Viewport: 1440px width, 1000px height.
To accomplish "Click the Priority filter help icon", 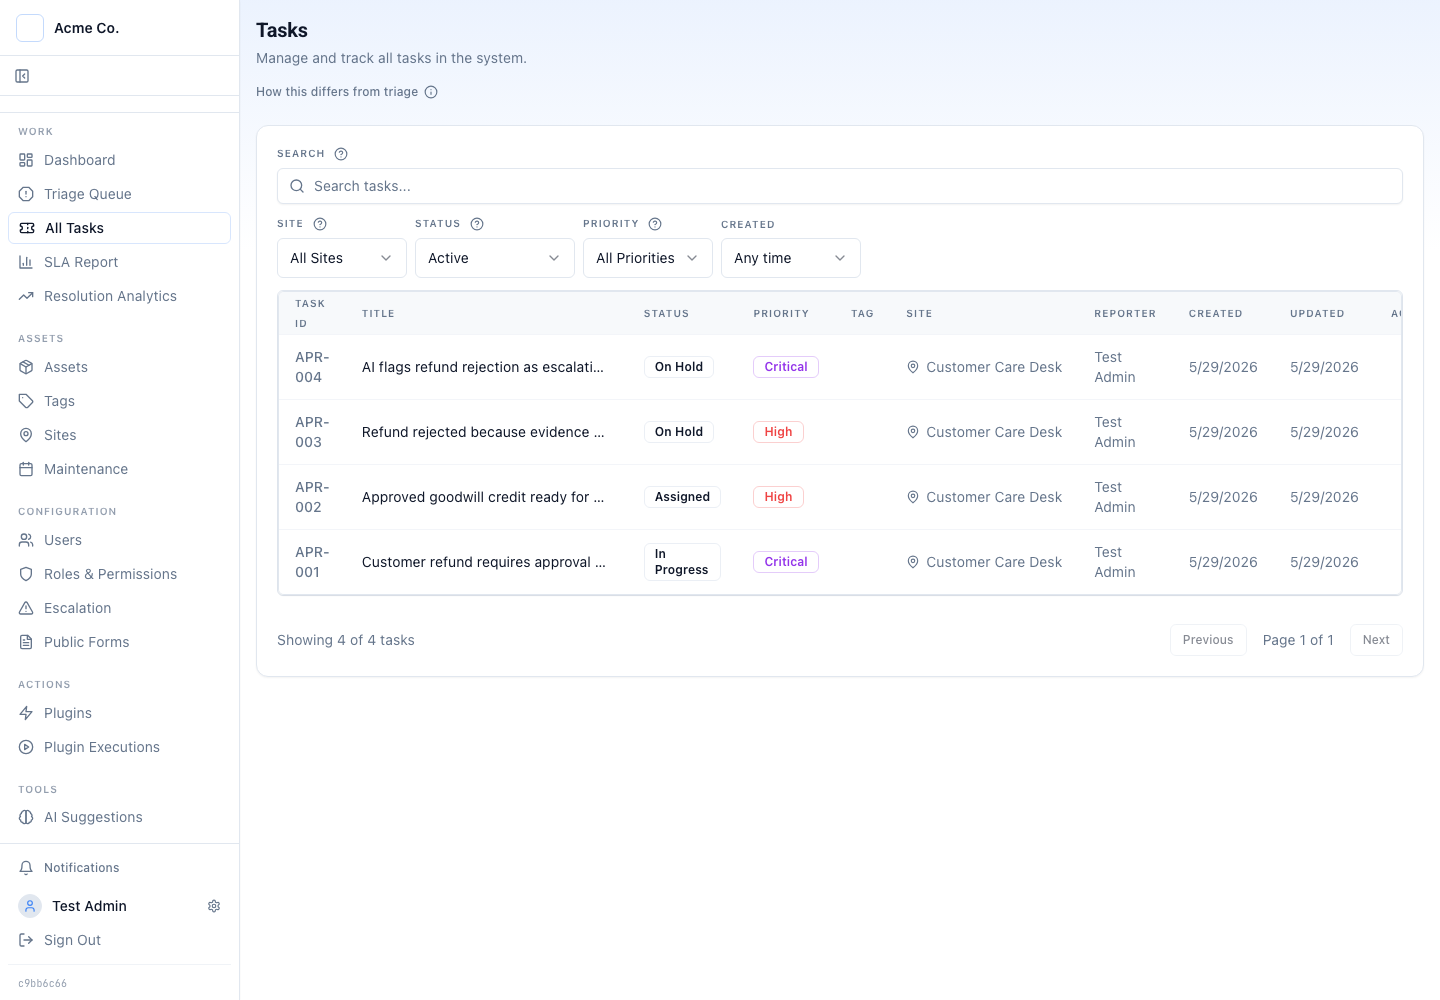I will (655, 224).
